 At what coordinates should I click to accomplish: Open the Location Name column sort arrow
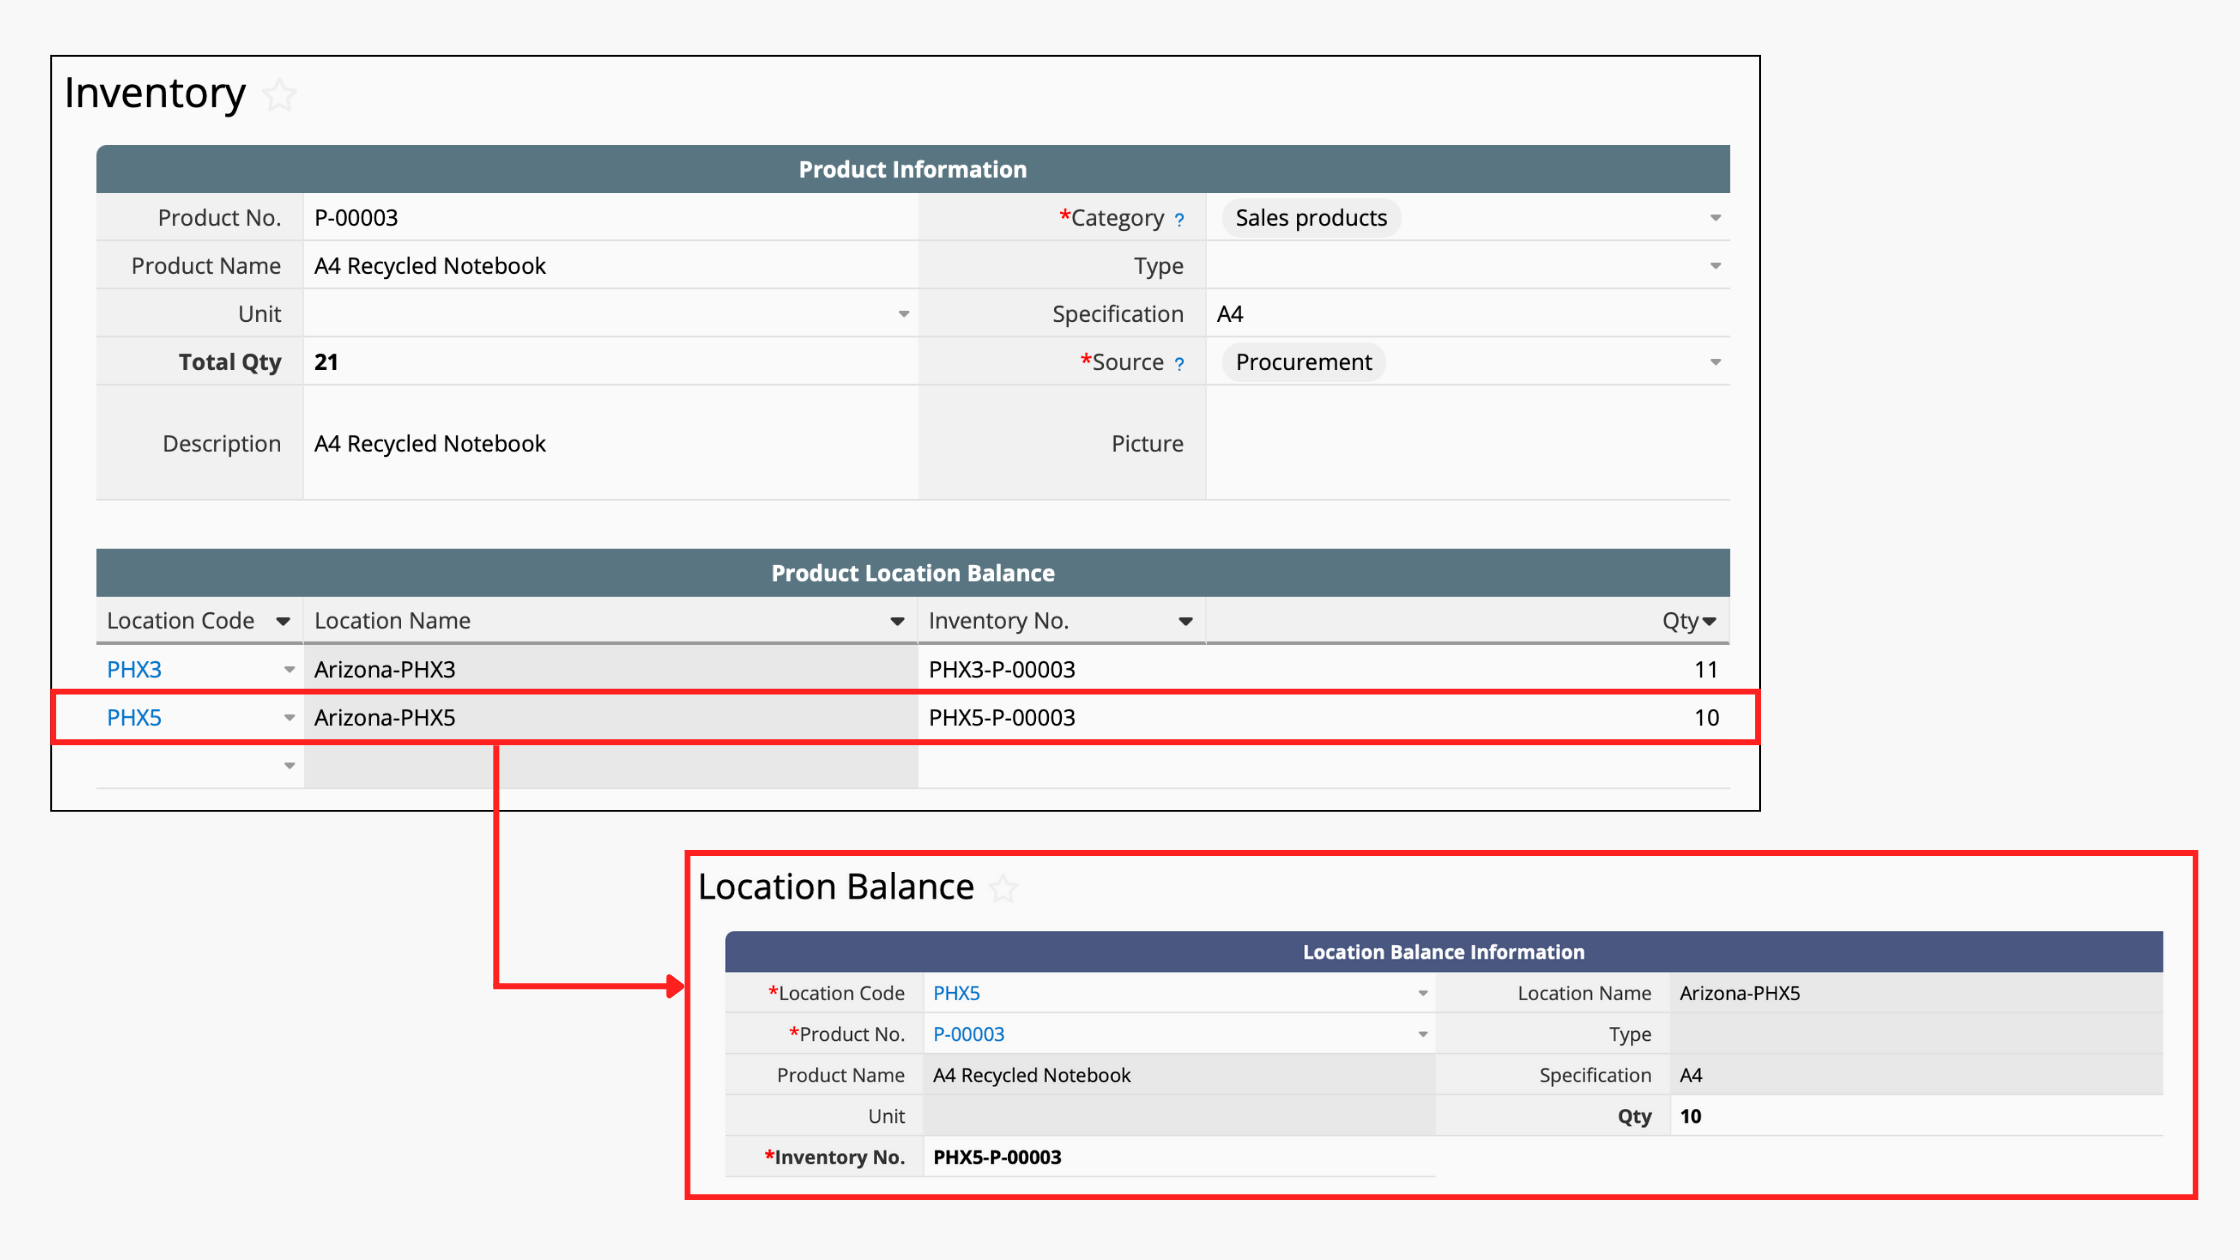[x=897, y=621]
